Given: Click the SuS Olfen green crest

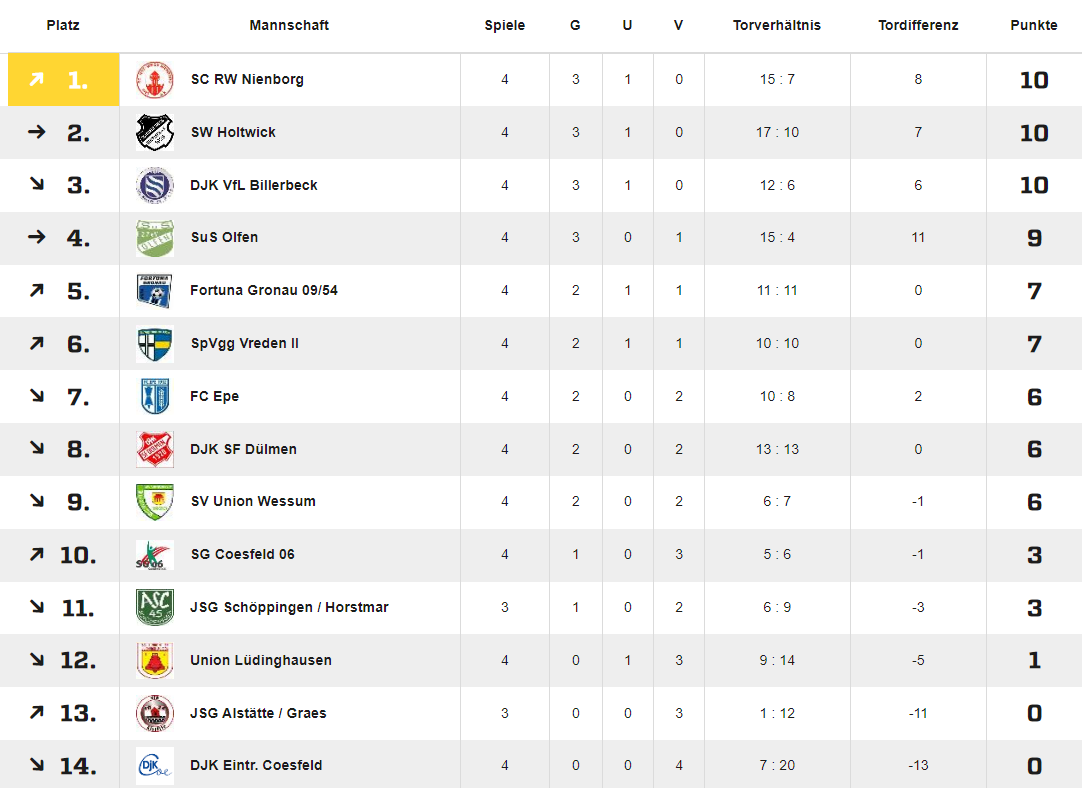Looking at the screenshot, I should click(x=155, y=238).
